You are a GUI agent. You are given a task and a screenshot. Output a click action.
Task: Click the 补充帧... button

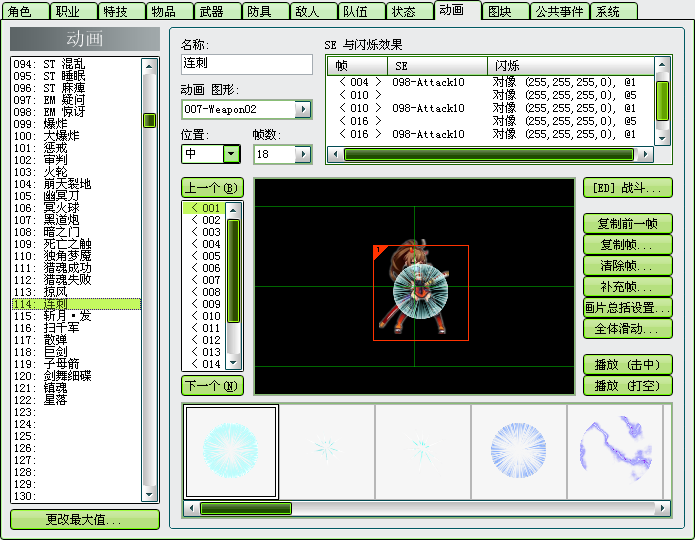pos(627,286)
